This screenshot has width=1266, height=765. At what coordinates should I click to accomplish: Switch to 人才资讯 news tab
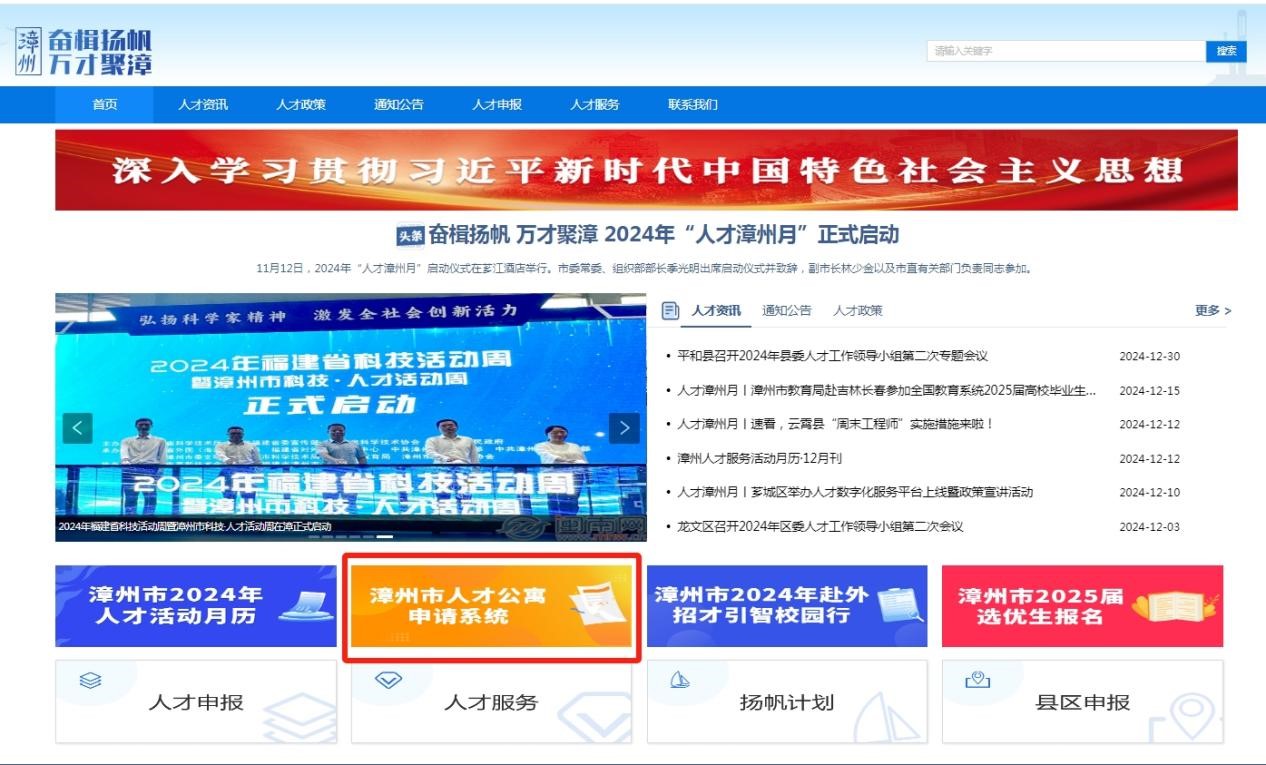[x=716, y=311]
